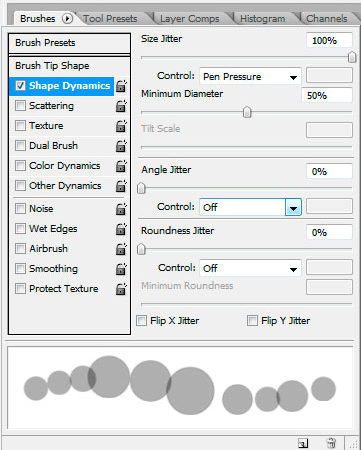The image size is (361, 450).
Task: Lock the Dual Brush setting
Action: pos(121,146)
